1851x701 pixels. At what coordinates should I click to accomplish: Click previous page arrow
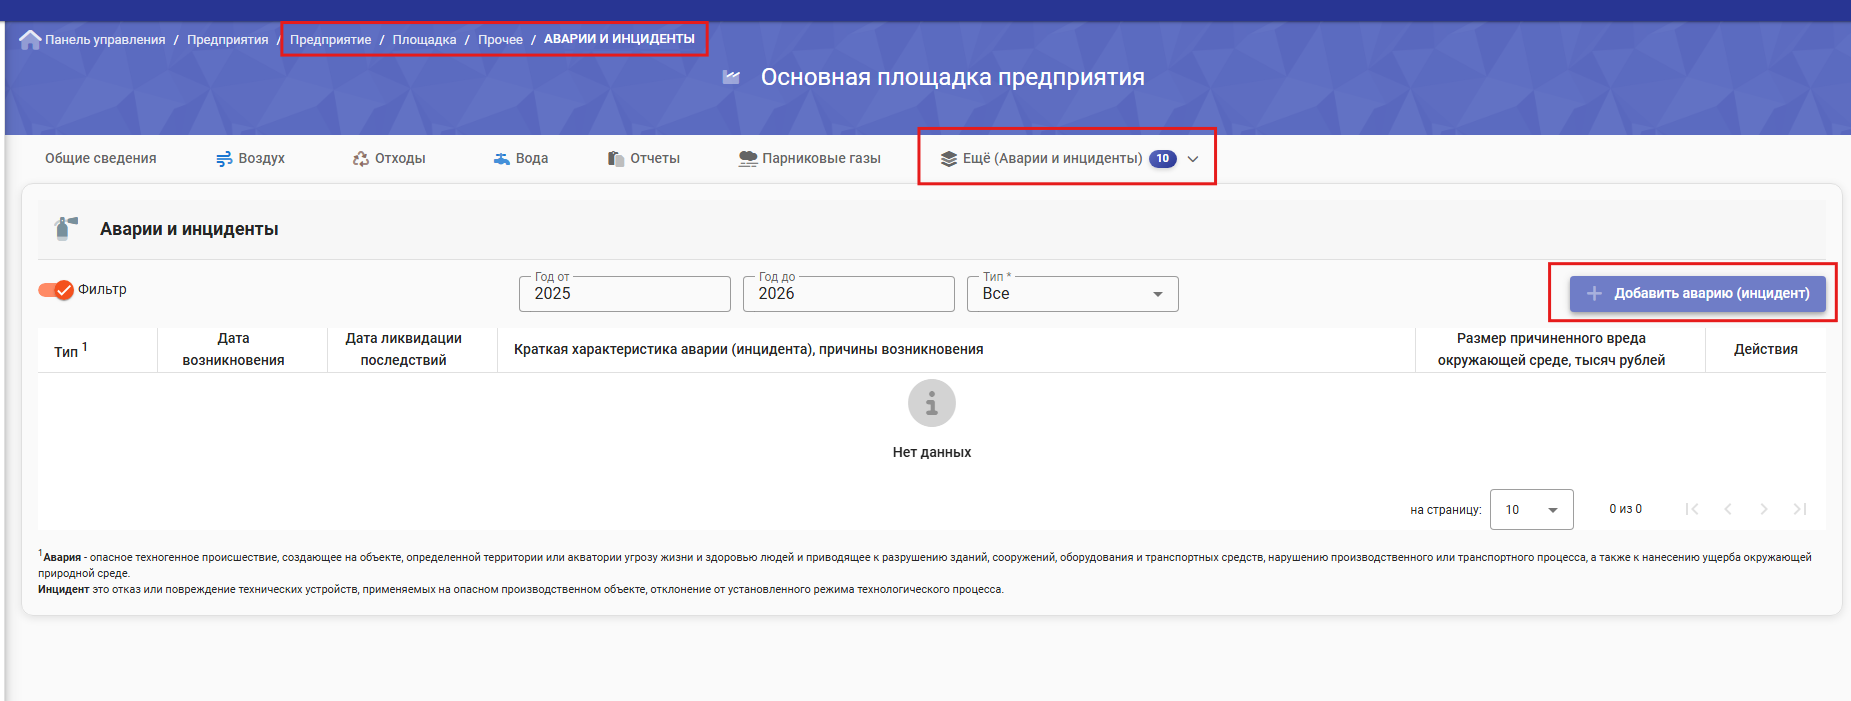[1728, 509]
